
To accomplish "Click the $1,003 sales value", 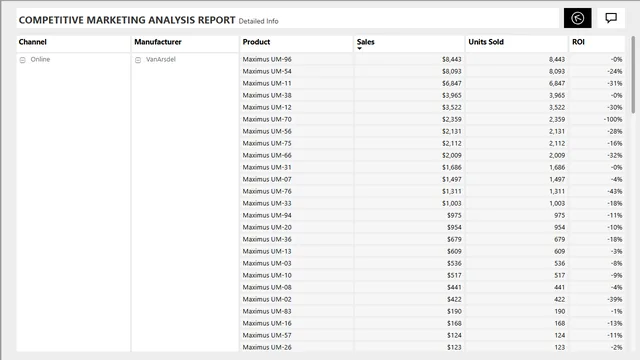I will (x=451, y=203).
